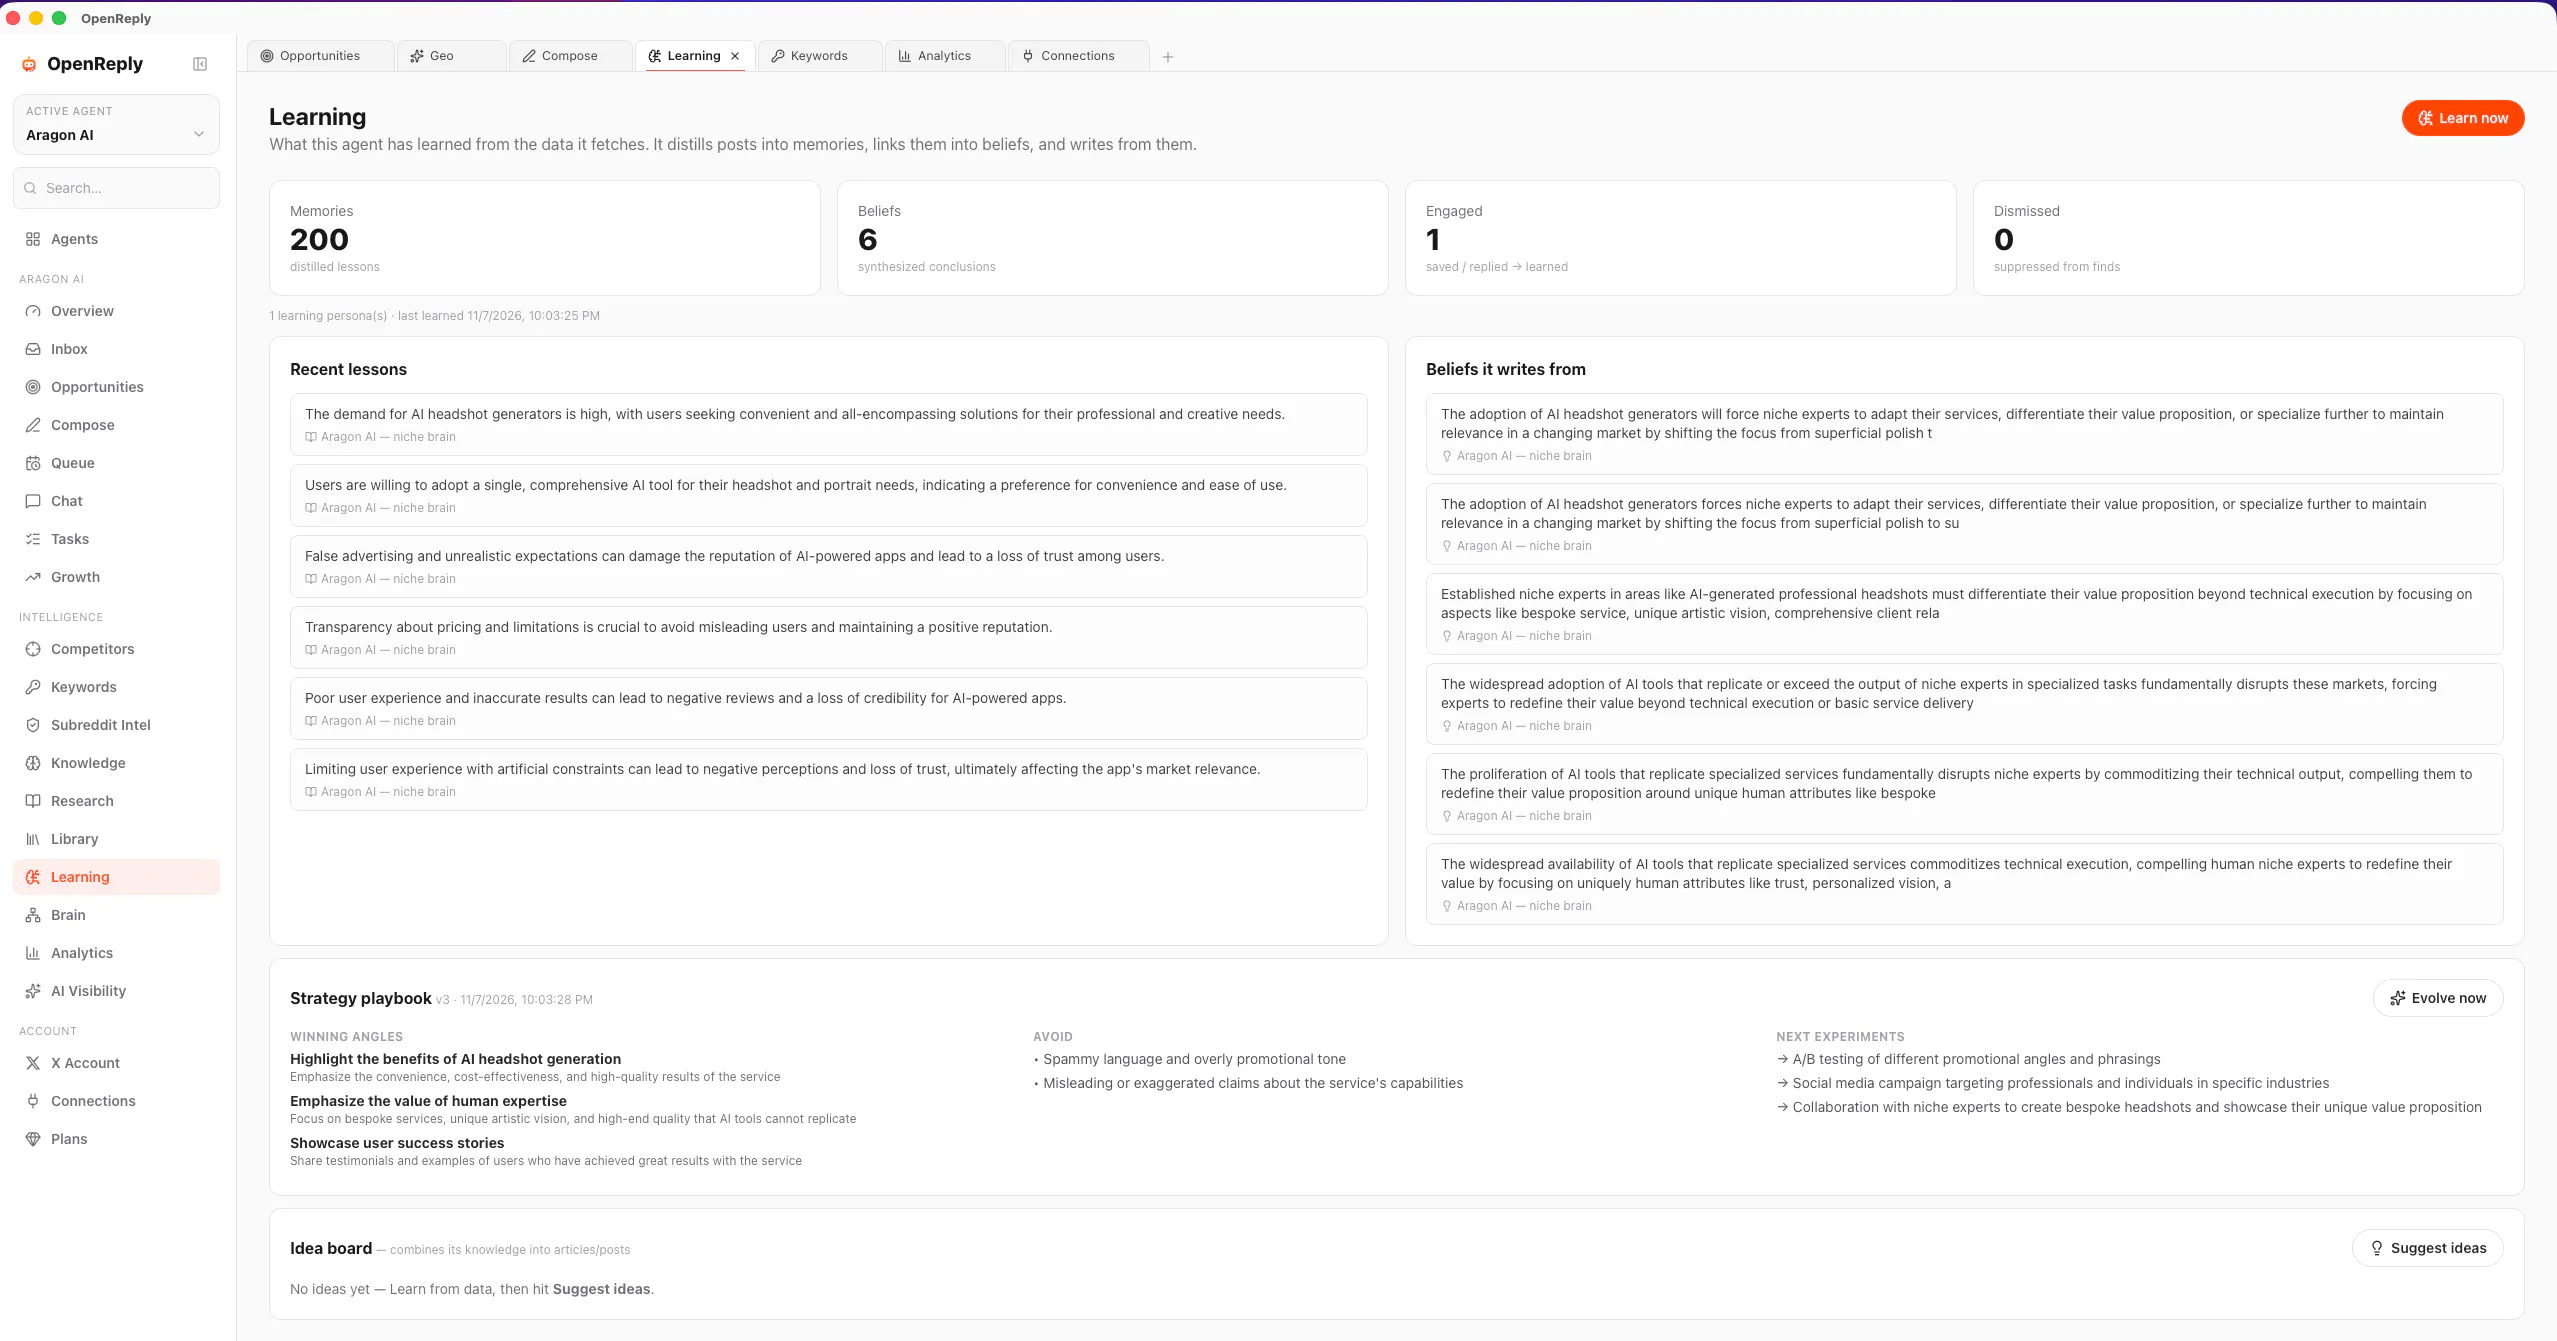The height and width of the screenshot is (1341, 2557).
Task: Open the Knowledge brain icon
Action: (x=33, y=763)
